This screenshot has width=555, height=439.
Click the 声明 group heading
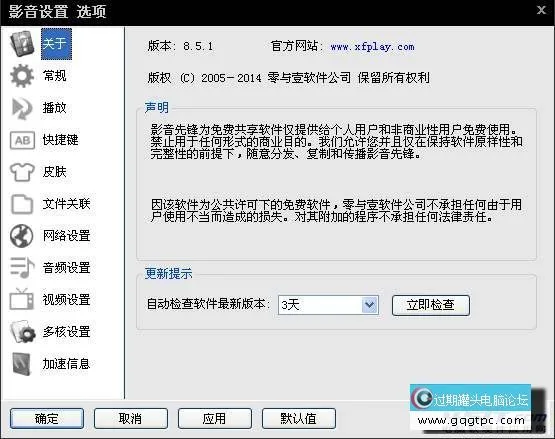click(157, 107)
